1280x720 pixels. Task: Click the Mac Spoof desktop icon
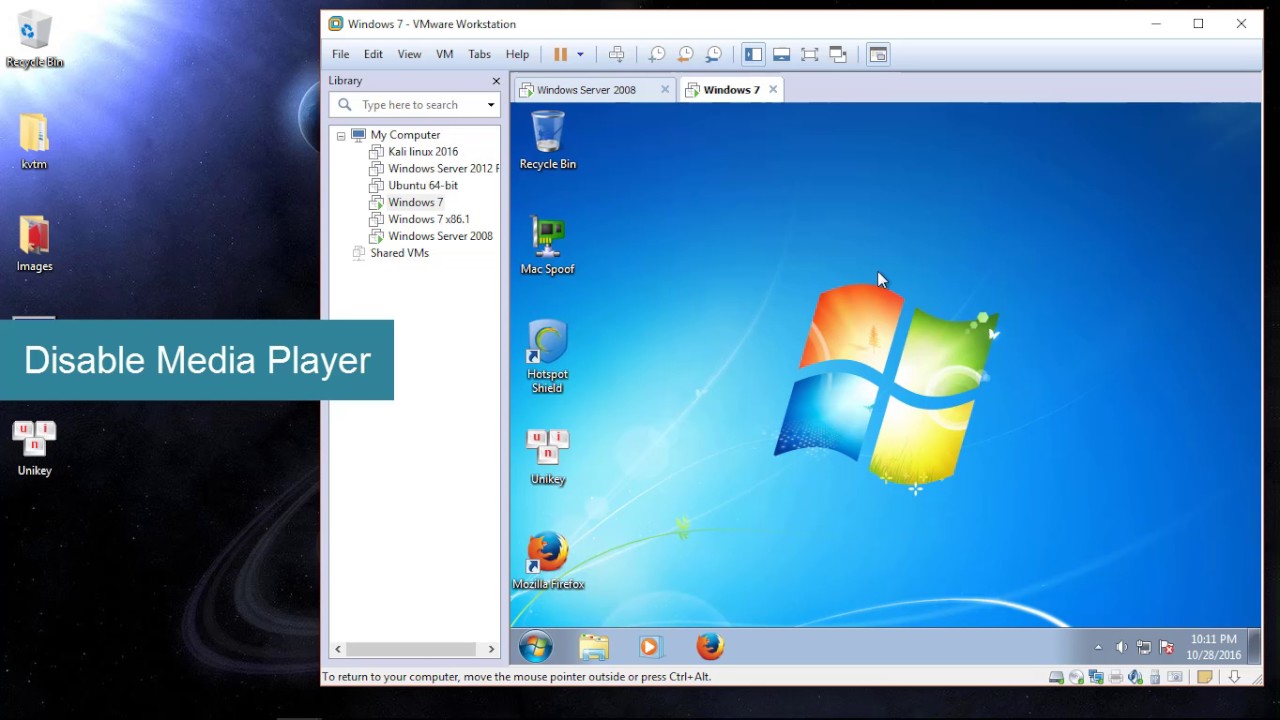point(548,246)
